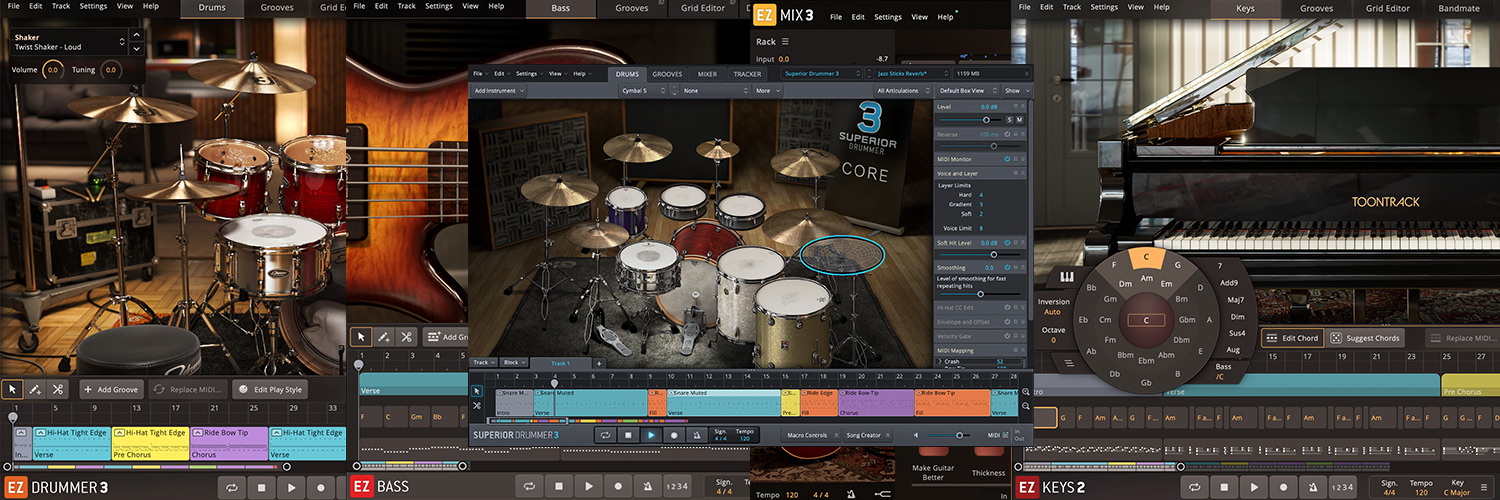This screenshot has height=500, width=1500.
Task: Stop playback in Superior Drummer 3
Action: (x=628, y=435)
